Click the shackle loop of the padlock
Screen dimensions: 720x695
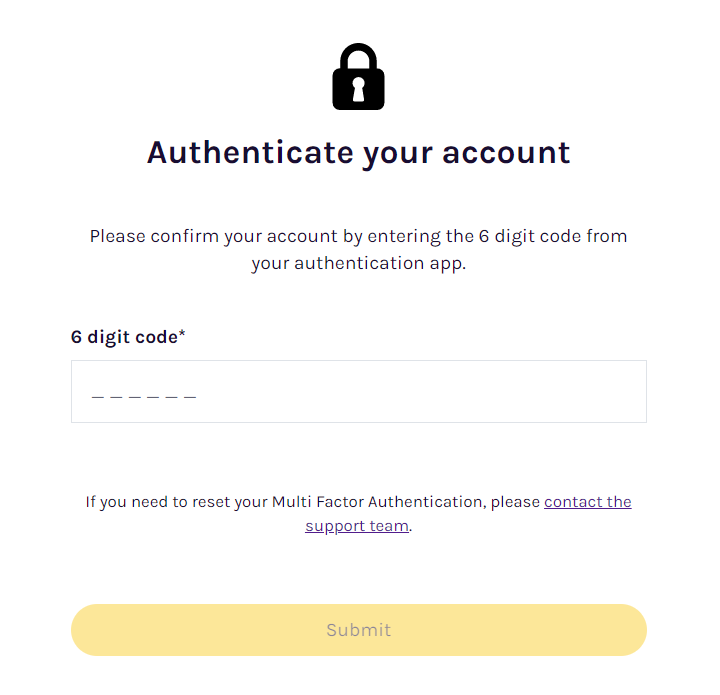pos(358,57)
